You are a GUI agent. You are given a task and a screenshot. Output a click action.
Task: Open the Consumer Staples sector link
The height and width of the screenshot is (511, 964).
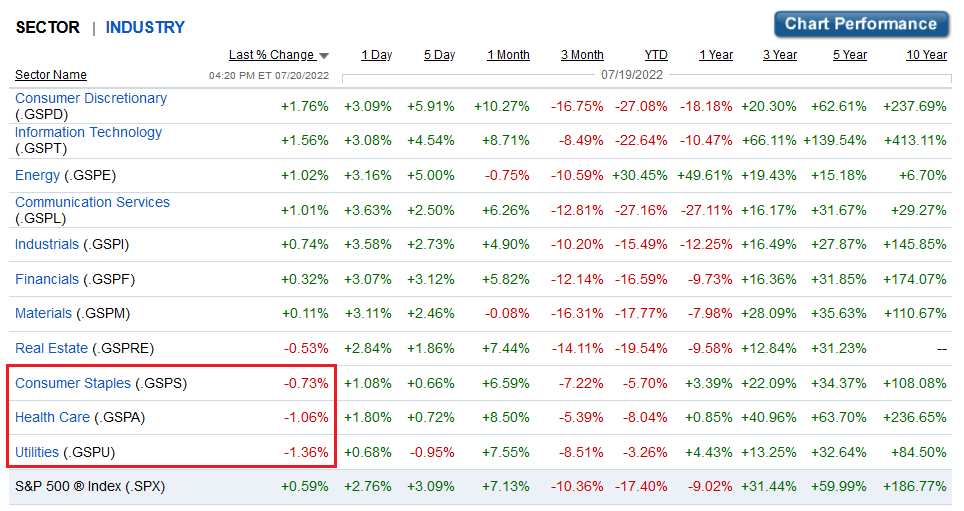(73, 383)
